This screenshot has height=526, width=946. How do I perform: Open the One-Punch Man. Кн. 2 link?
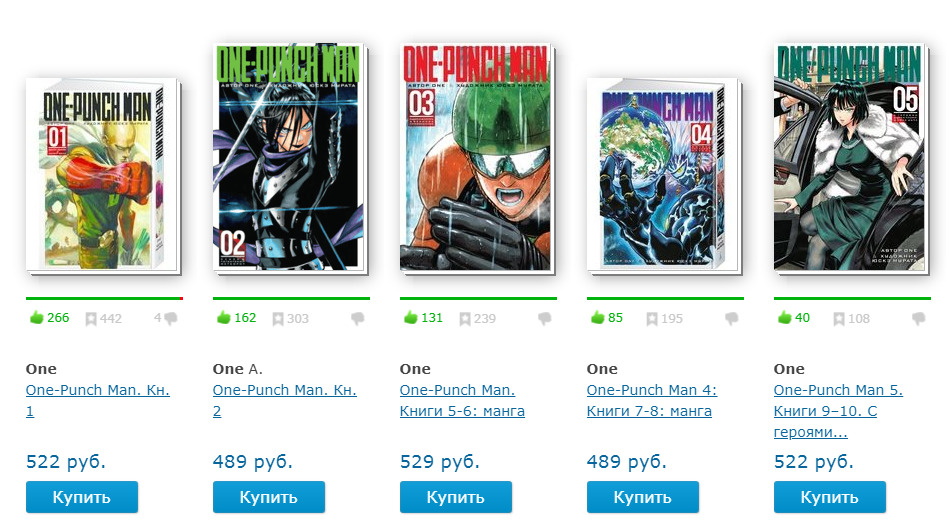(285, 401)
